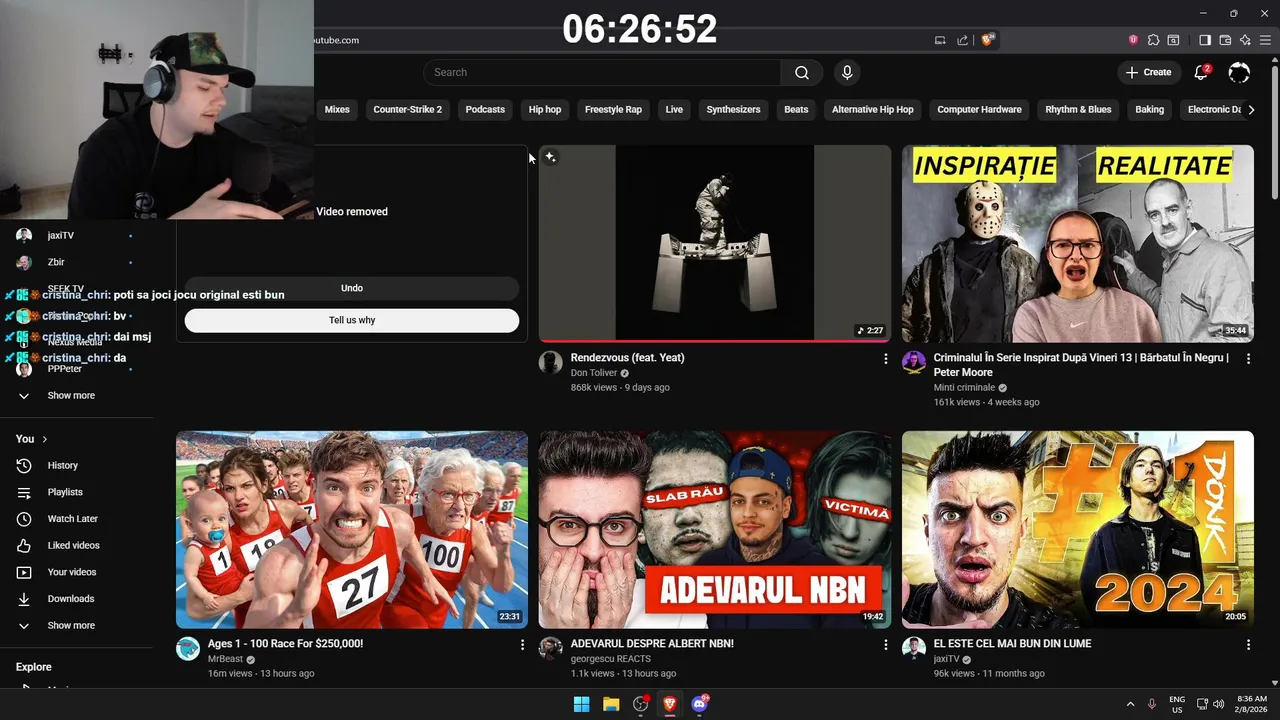Screen dimensions: 1280x720
Task: Select the Beats category chip
Action: (x=796, y=109)
